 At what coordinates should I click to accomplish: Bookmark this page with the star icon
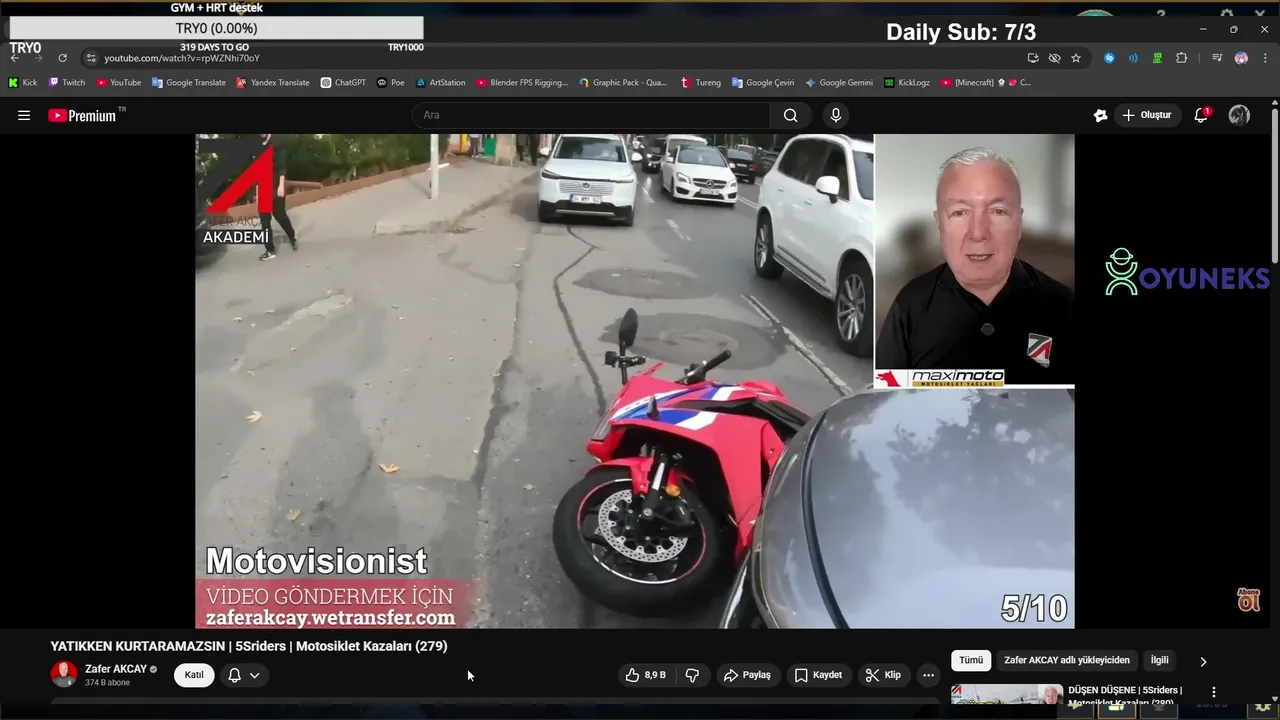pyautogui.click(x=1076, y=58)
